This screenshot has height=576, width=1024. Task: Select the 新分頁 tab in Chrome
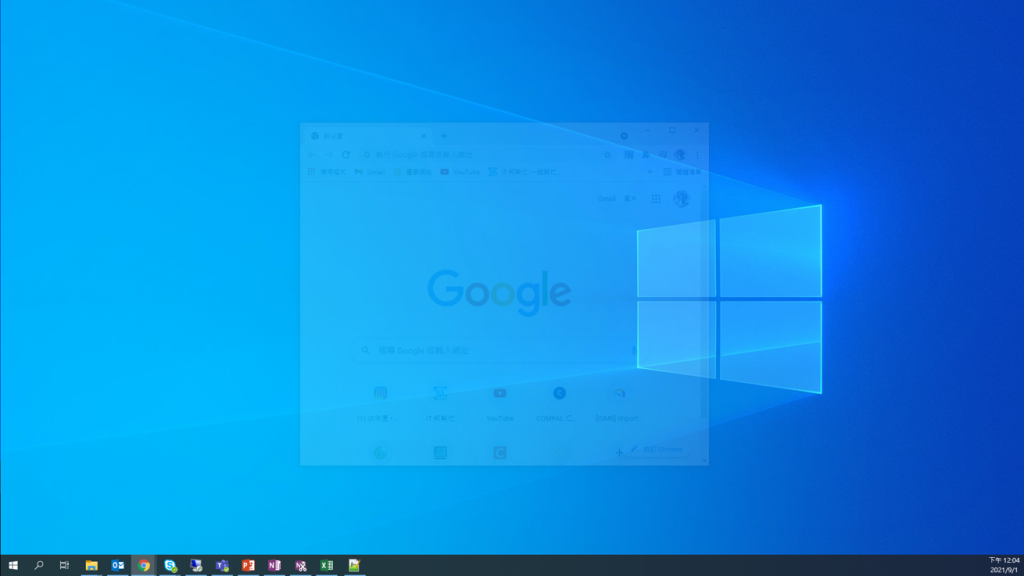[x=368, y=136]
